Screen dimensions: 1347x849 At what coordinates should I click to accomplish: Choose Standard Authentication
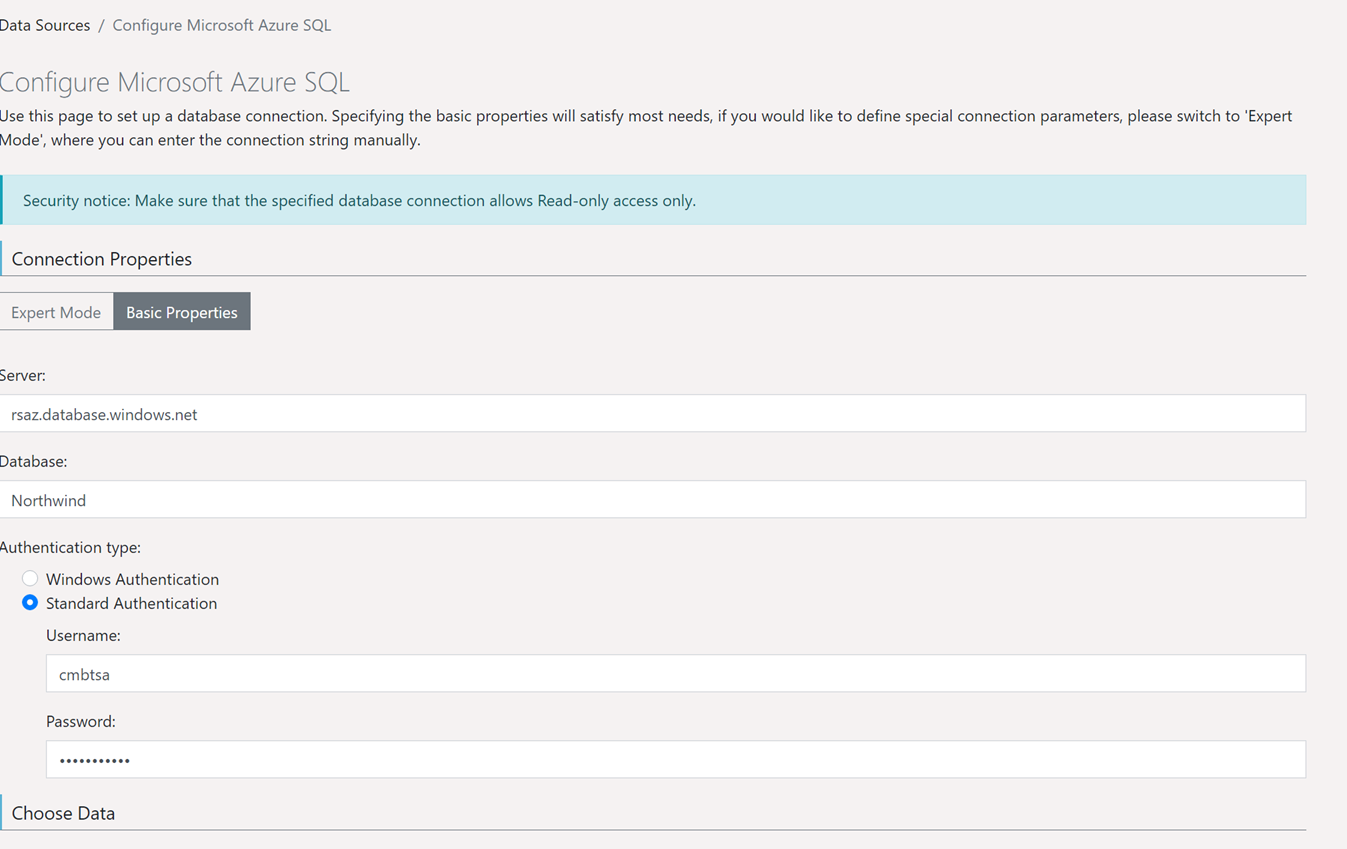click(x=30, y=602)
